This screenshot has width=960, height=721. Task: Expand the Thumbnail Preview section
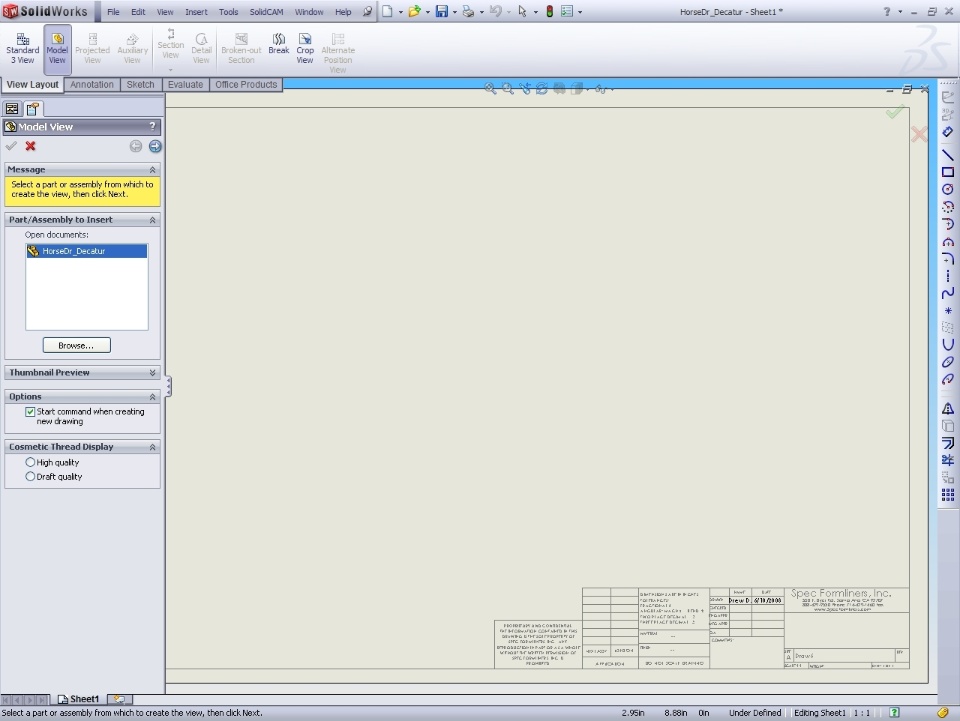[x=152, y=372]
